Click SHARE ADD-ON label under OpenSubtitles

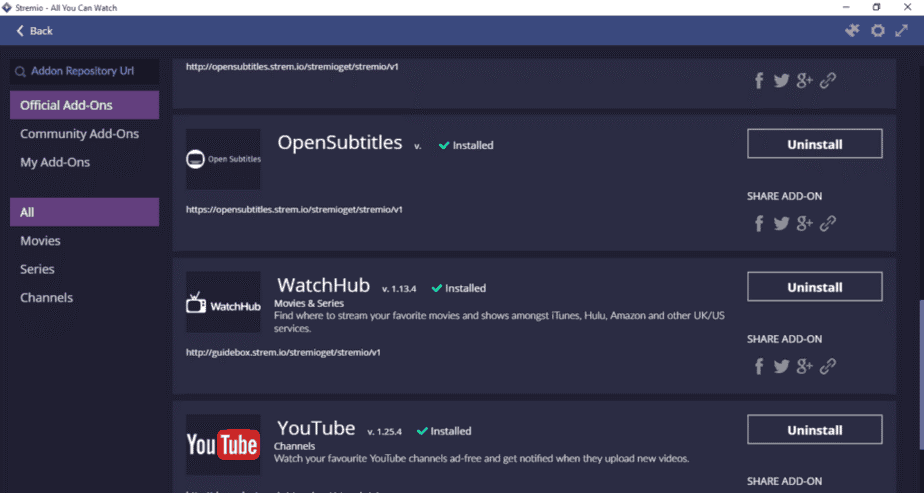click(784, 196)
